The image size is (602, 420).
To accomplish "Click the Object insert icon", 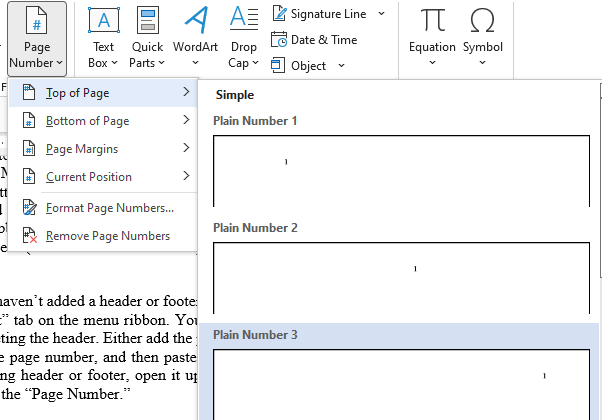I will tap(279, 65).
